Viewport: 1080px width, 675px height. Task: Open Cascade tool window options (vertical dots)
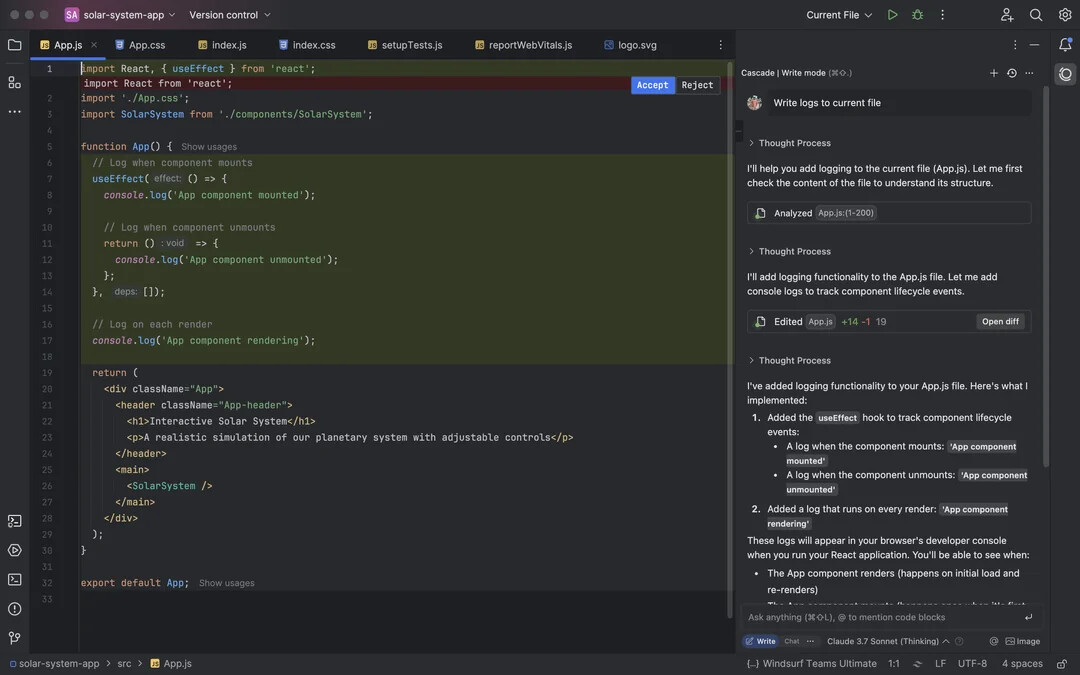click(1015, 45)
